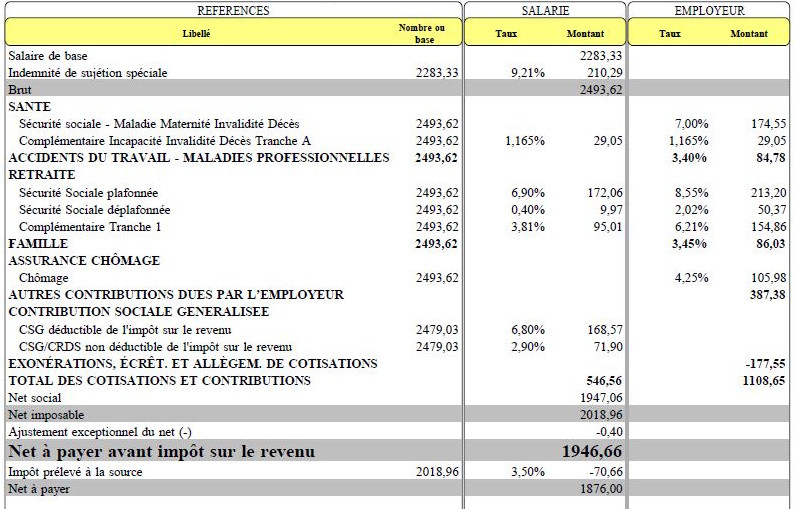Click the 9,21% rate cell

[x=526, y=73]
